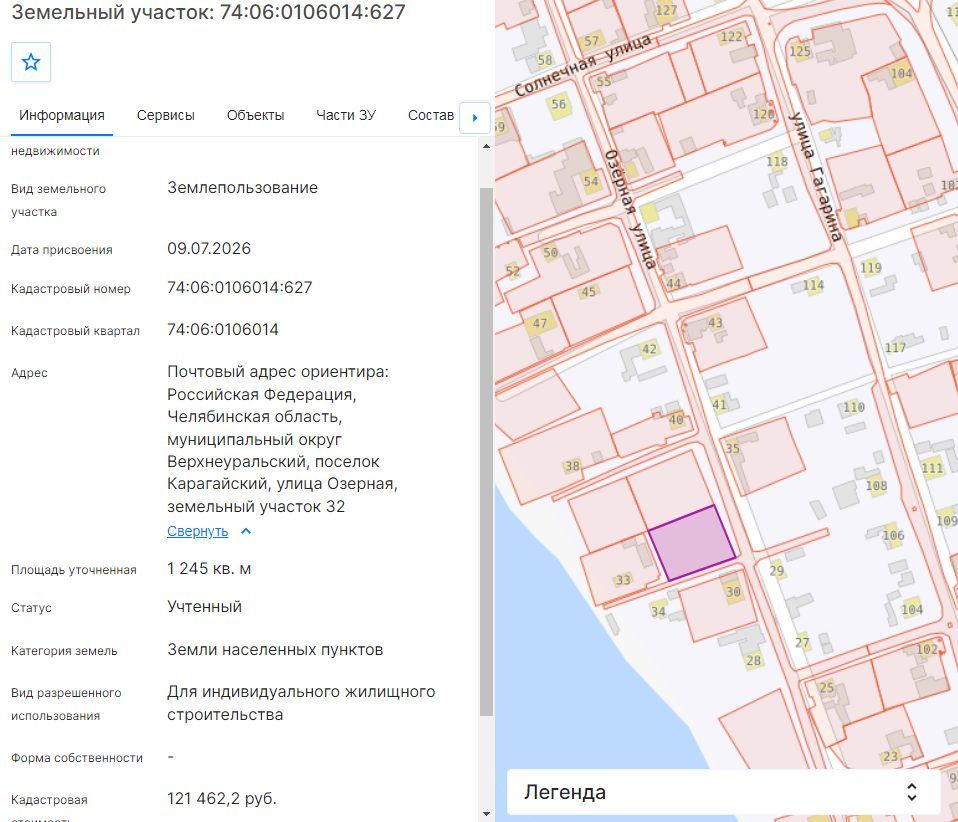Click house number 33 on the map
This screenshot has width=958, height=822.
[x=623, y=580]
